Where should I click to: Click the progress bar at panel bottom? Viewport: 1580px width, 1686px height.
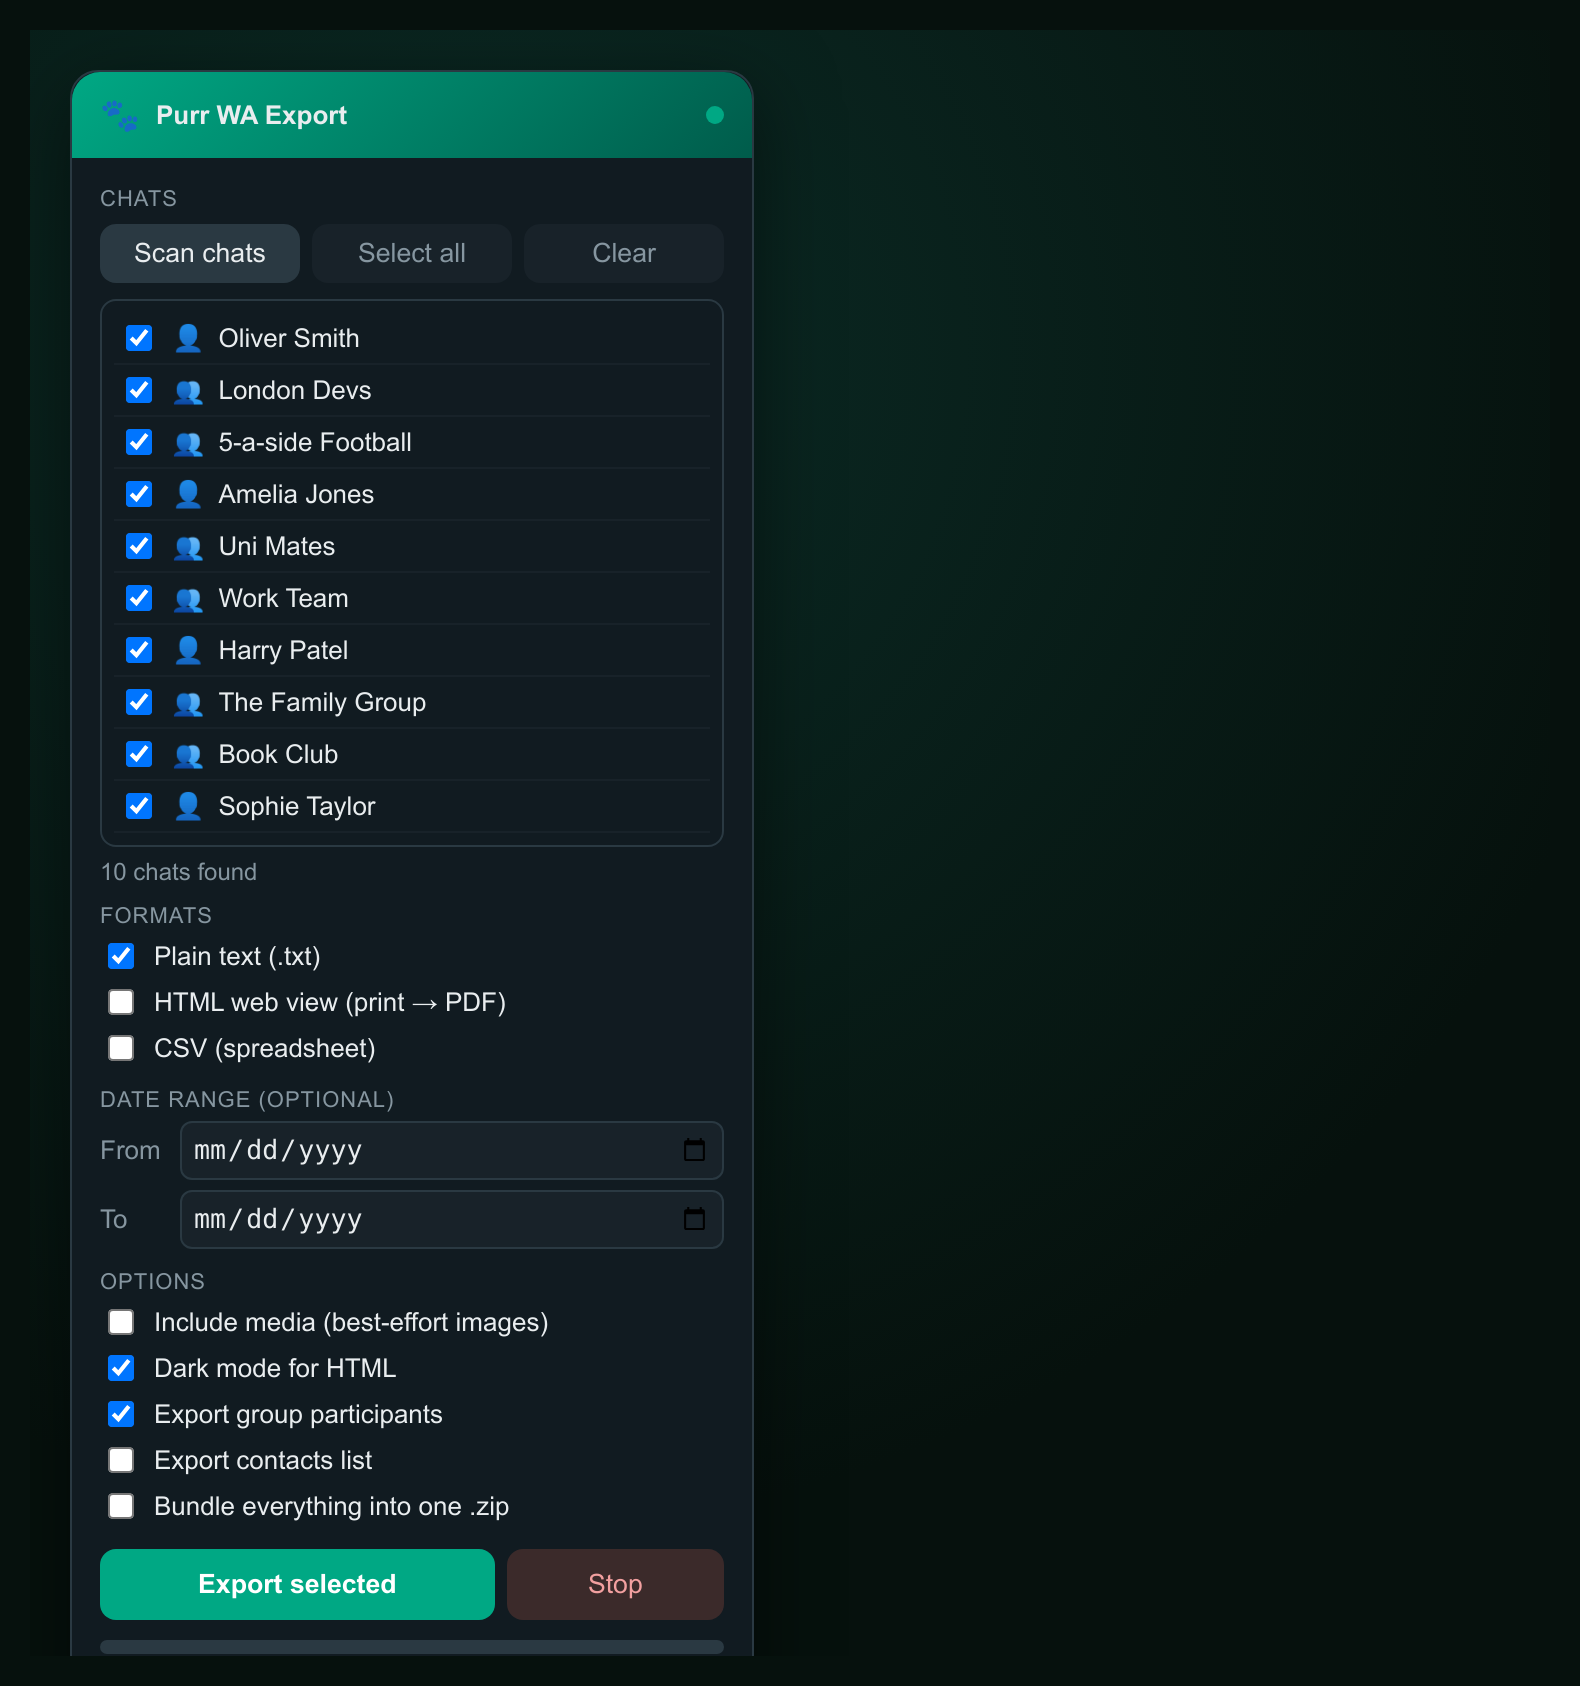click(x=412, y=1647)
